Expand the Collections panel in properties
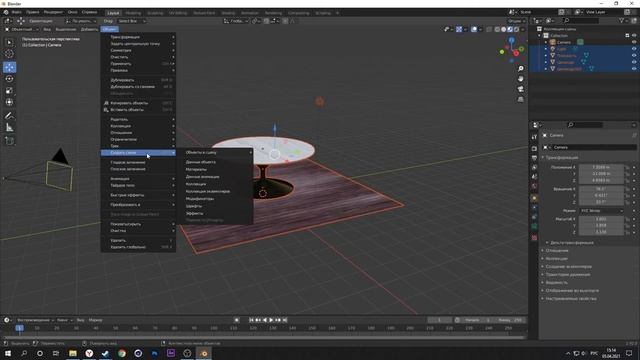 pyautogui.click(x=556, y=258)
